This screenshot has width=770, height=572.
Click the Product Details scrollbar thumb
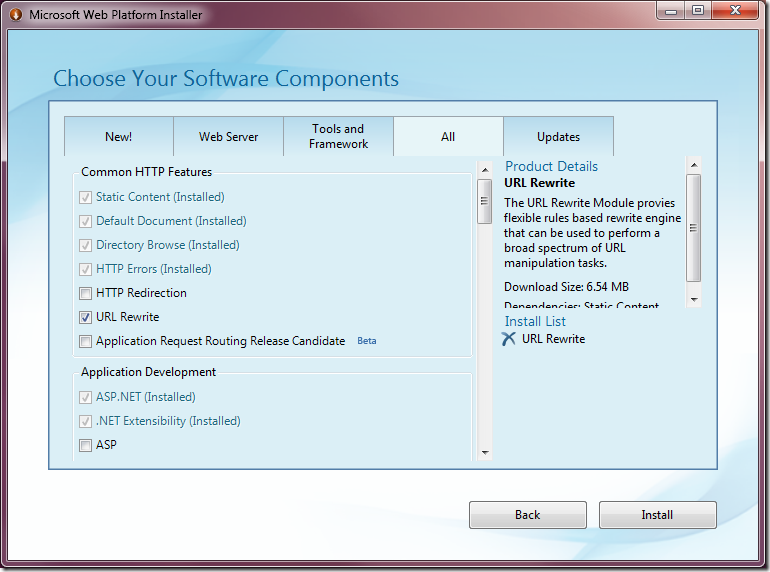[693, 228]
